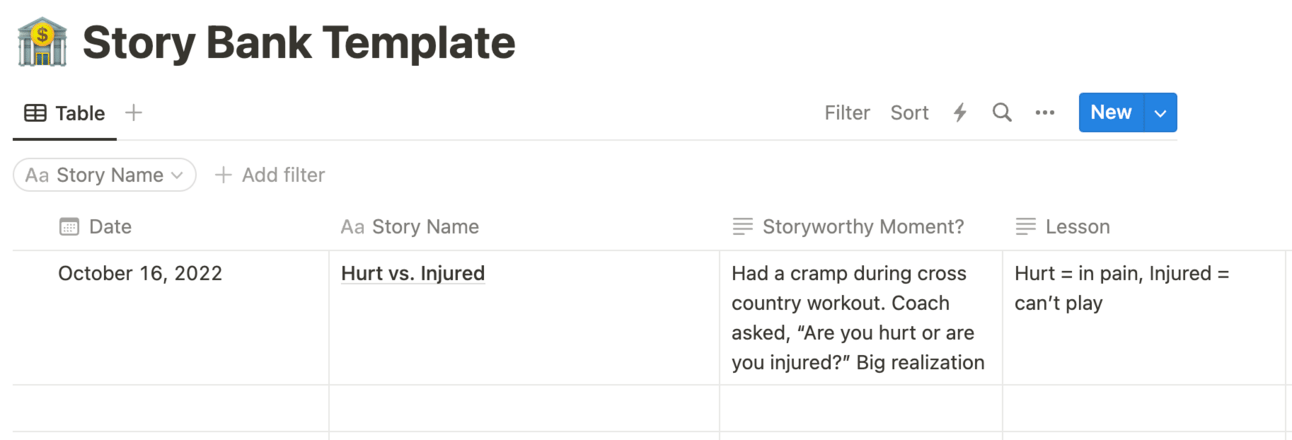The width and height of the screenshot is (1292, 440).
Task: Open automations via lightning bolt icon
Action: coord(960,113)
